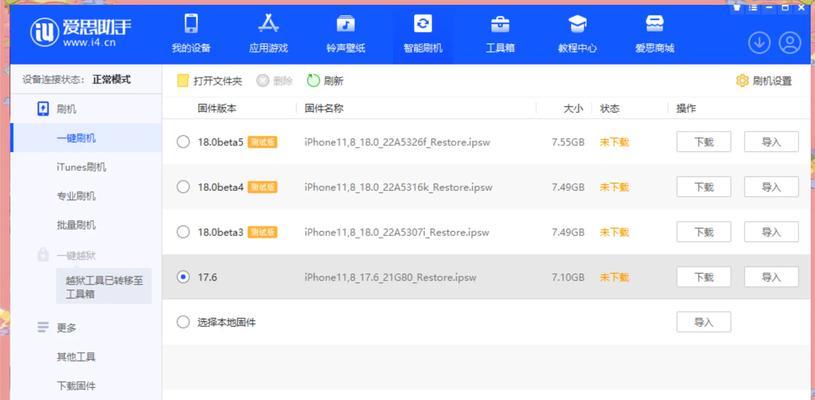Open 工具箱 toolbox section
The width and height of the screenshot is (815, 400).
pyautogui.click(x=500, y=34)
